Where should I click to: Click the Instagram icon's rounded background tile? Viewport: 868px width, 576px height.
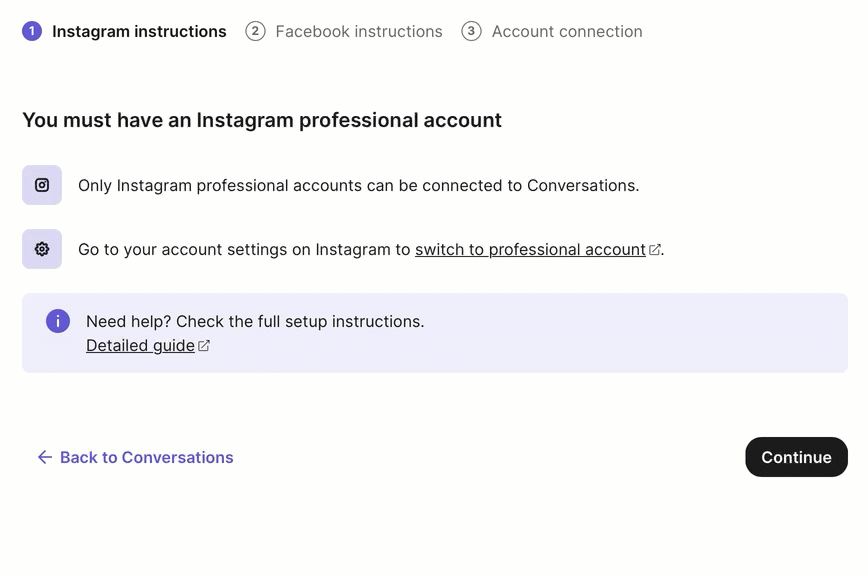coord(41,185)
